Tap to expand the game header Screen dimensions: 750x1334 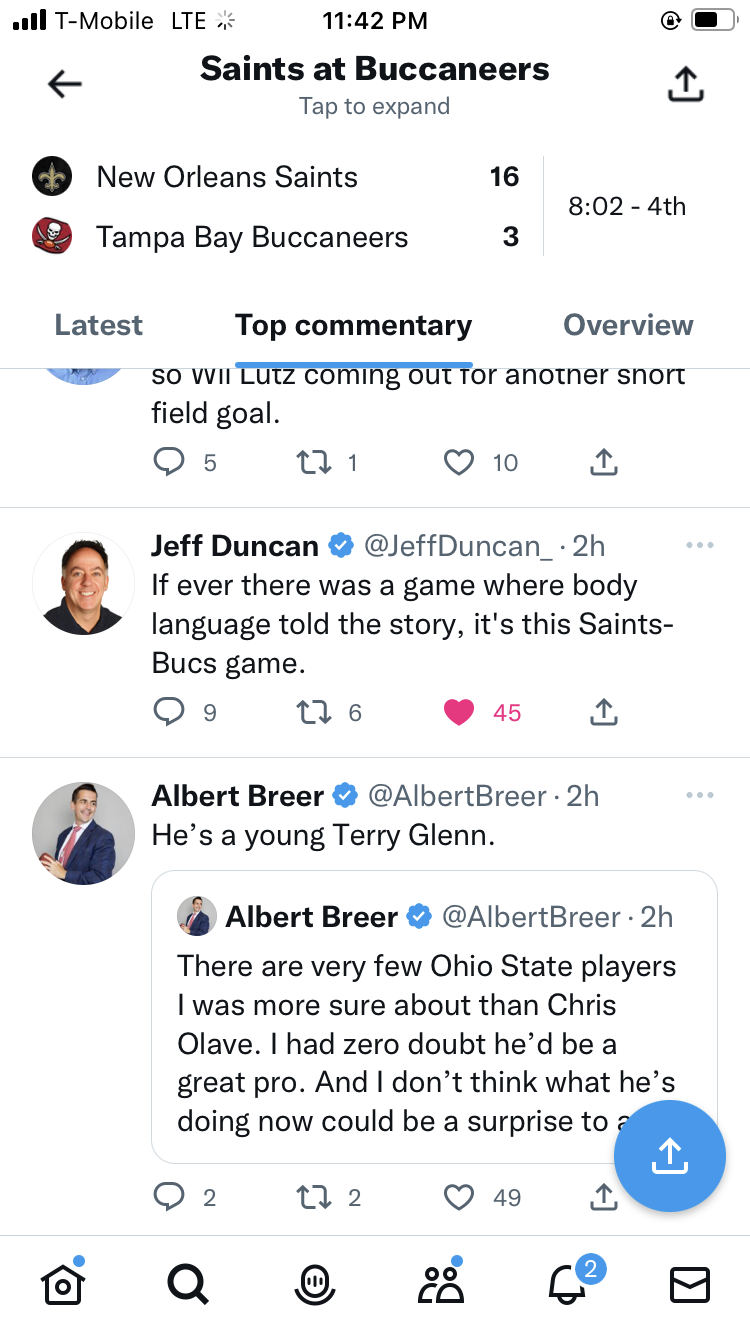tap(374, 106)
